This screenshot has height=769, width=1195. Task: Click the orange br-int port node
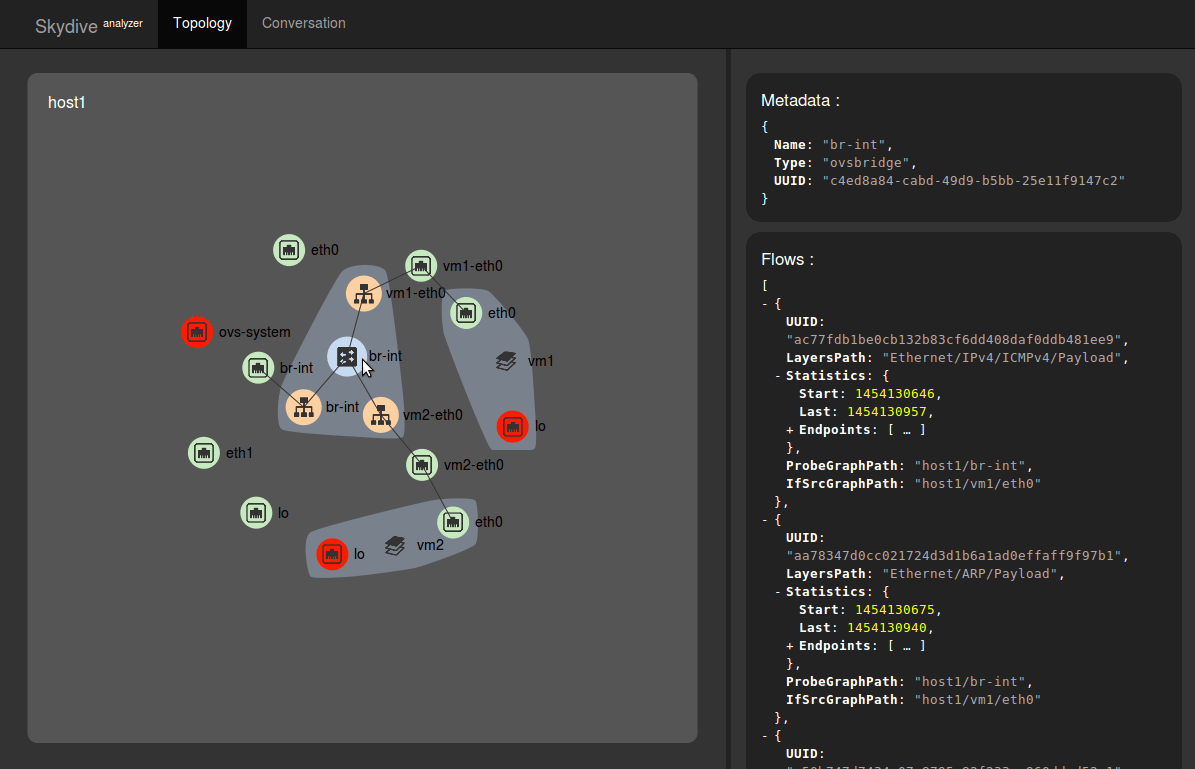[x=303, y=407]
